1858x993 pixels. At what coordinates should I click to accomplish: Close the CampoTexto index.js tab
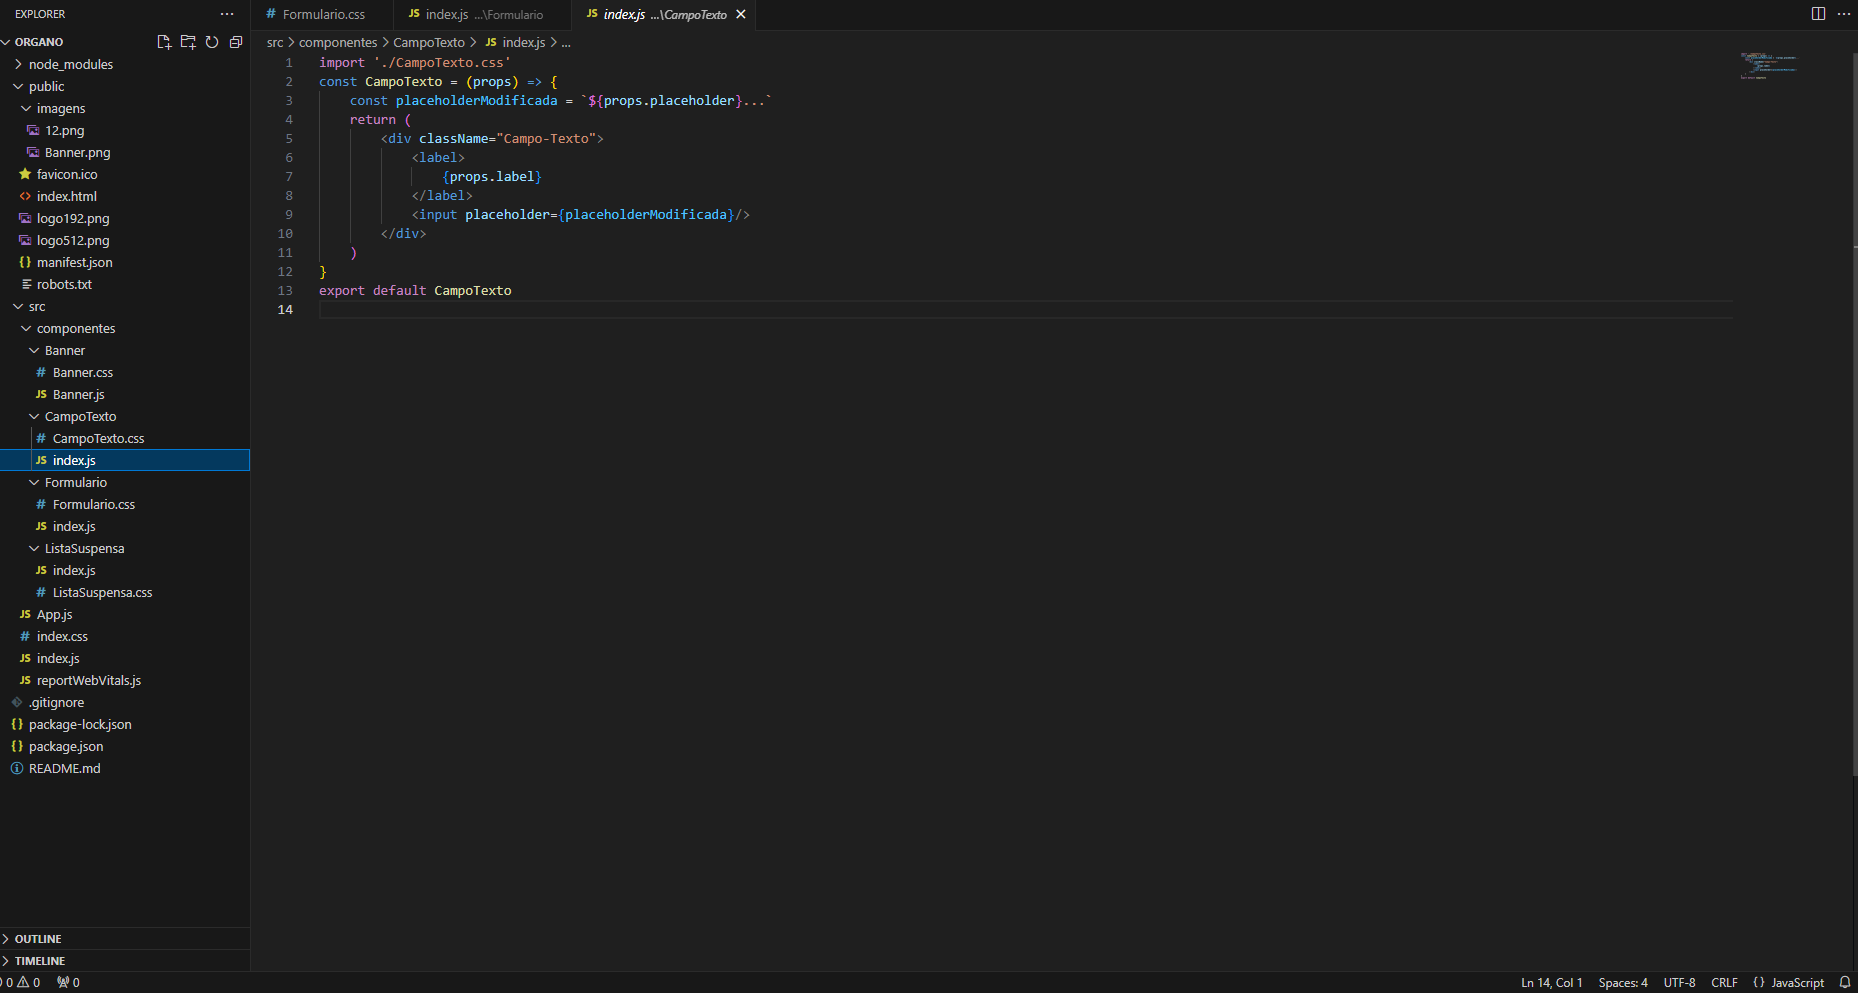pos(741,14)
